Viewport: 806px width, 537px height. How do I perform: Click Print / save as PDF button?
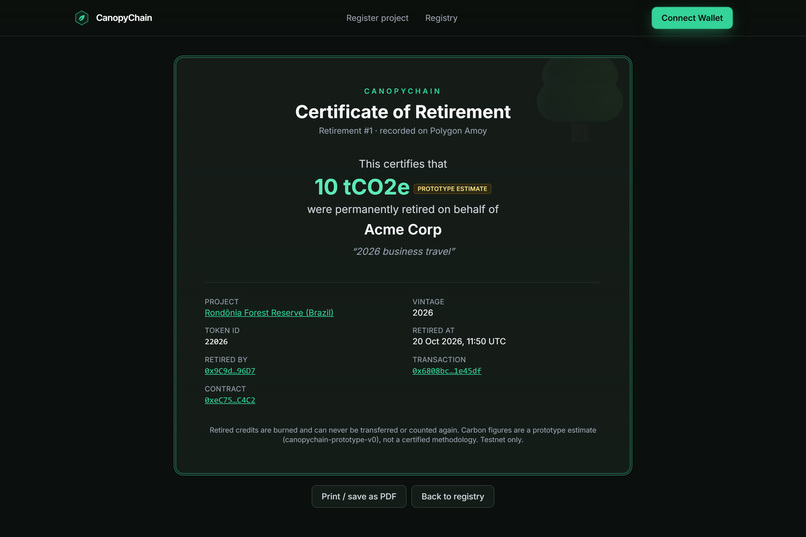[359, 496]
